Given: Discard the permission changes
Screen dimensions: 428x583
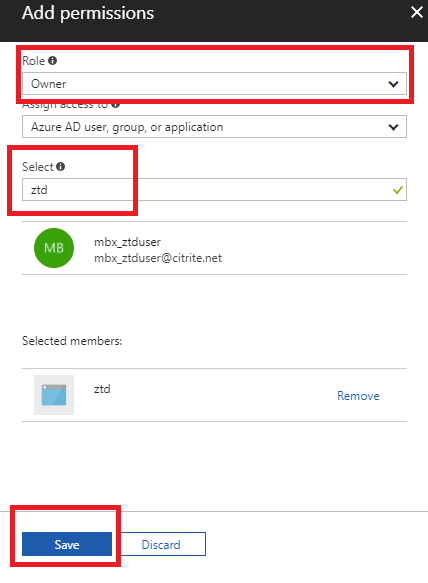Looking at the screenshot, I should coord(161,544).
